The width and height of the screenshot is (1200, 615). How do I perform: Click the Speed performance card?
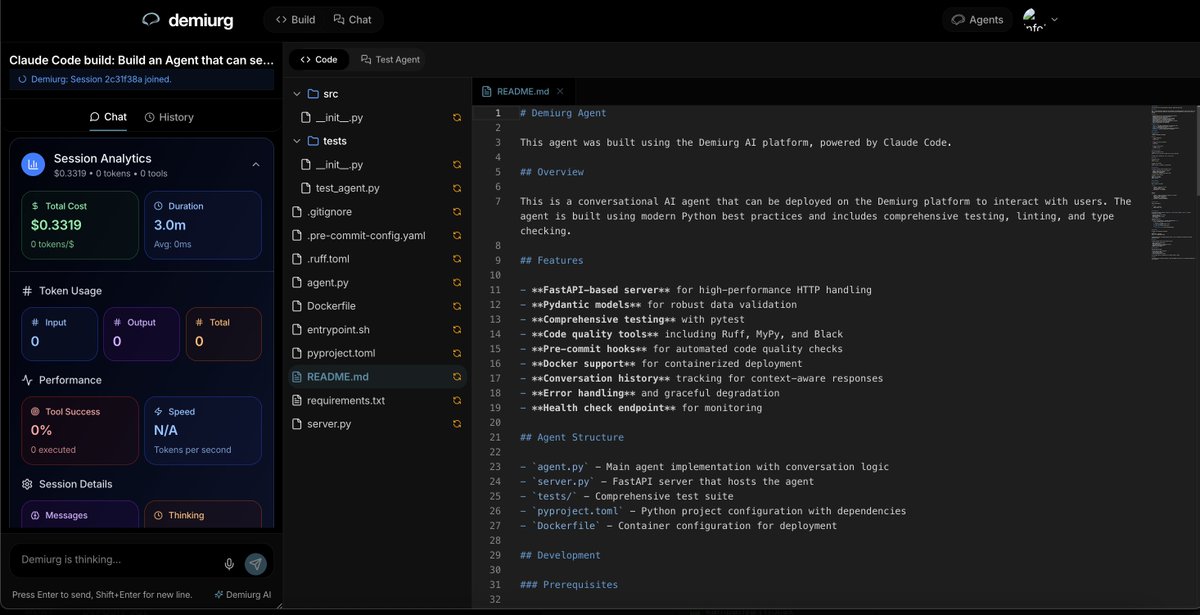pyautogui.click(x=203, y=430)
